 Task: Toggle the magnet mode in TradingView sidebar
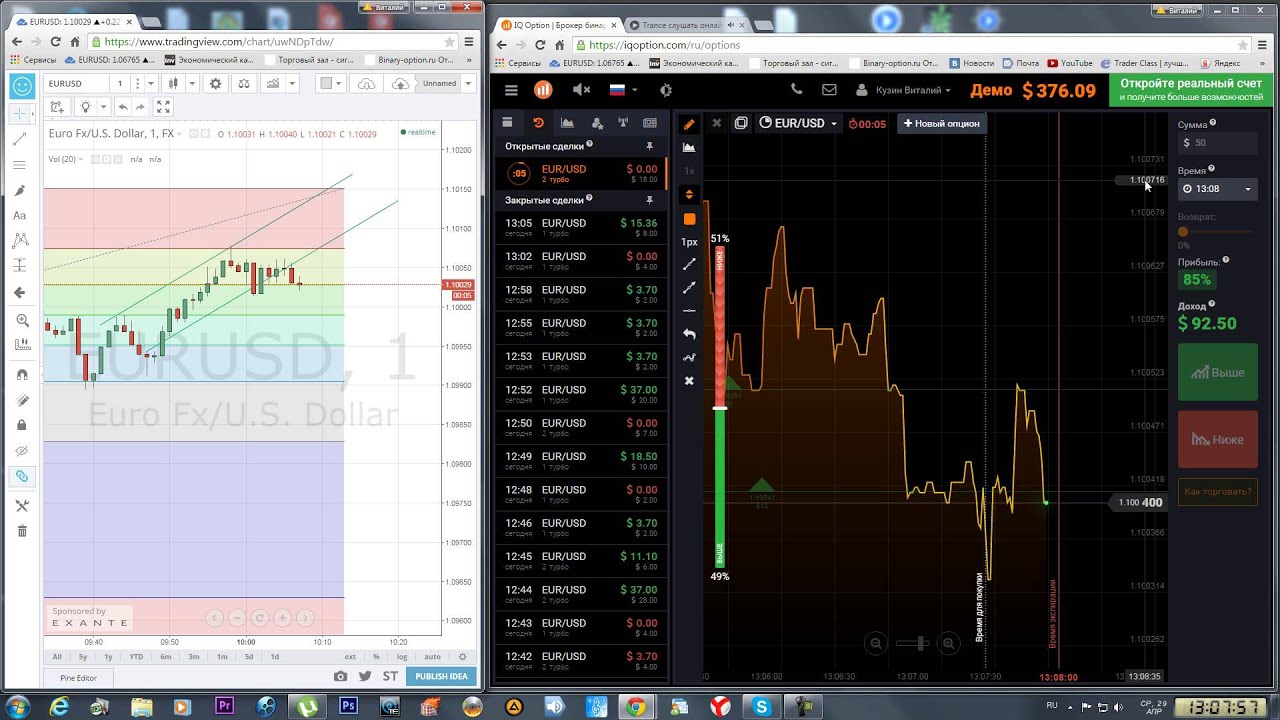click(x=22, y=374)
